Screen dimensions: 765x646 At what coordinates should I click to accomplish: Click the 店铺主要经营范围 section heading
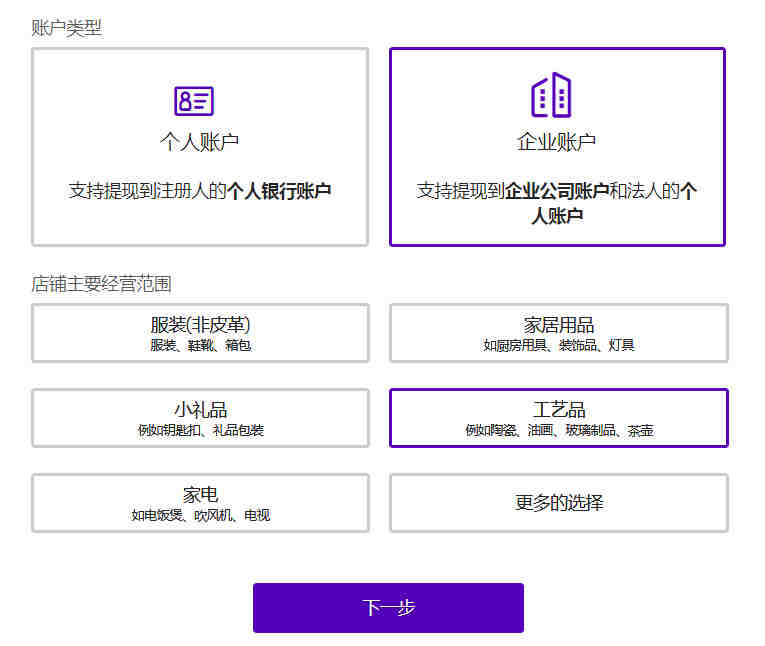[x=101, y=284]
